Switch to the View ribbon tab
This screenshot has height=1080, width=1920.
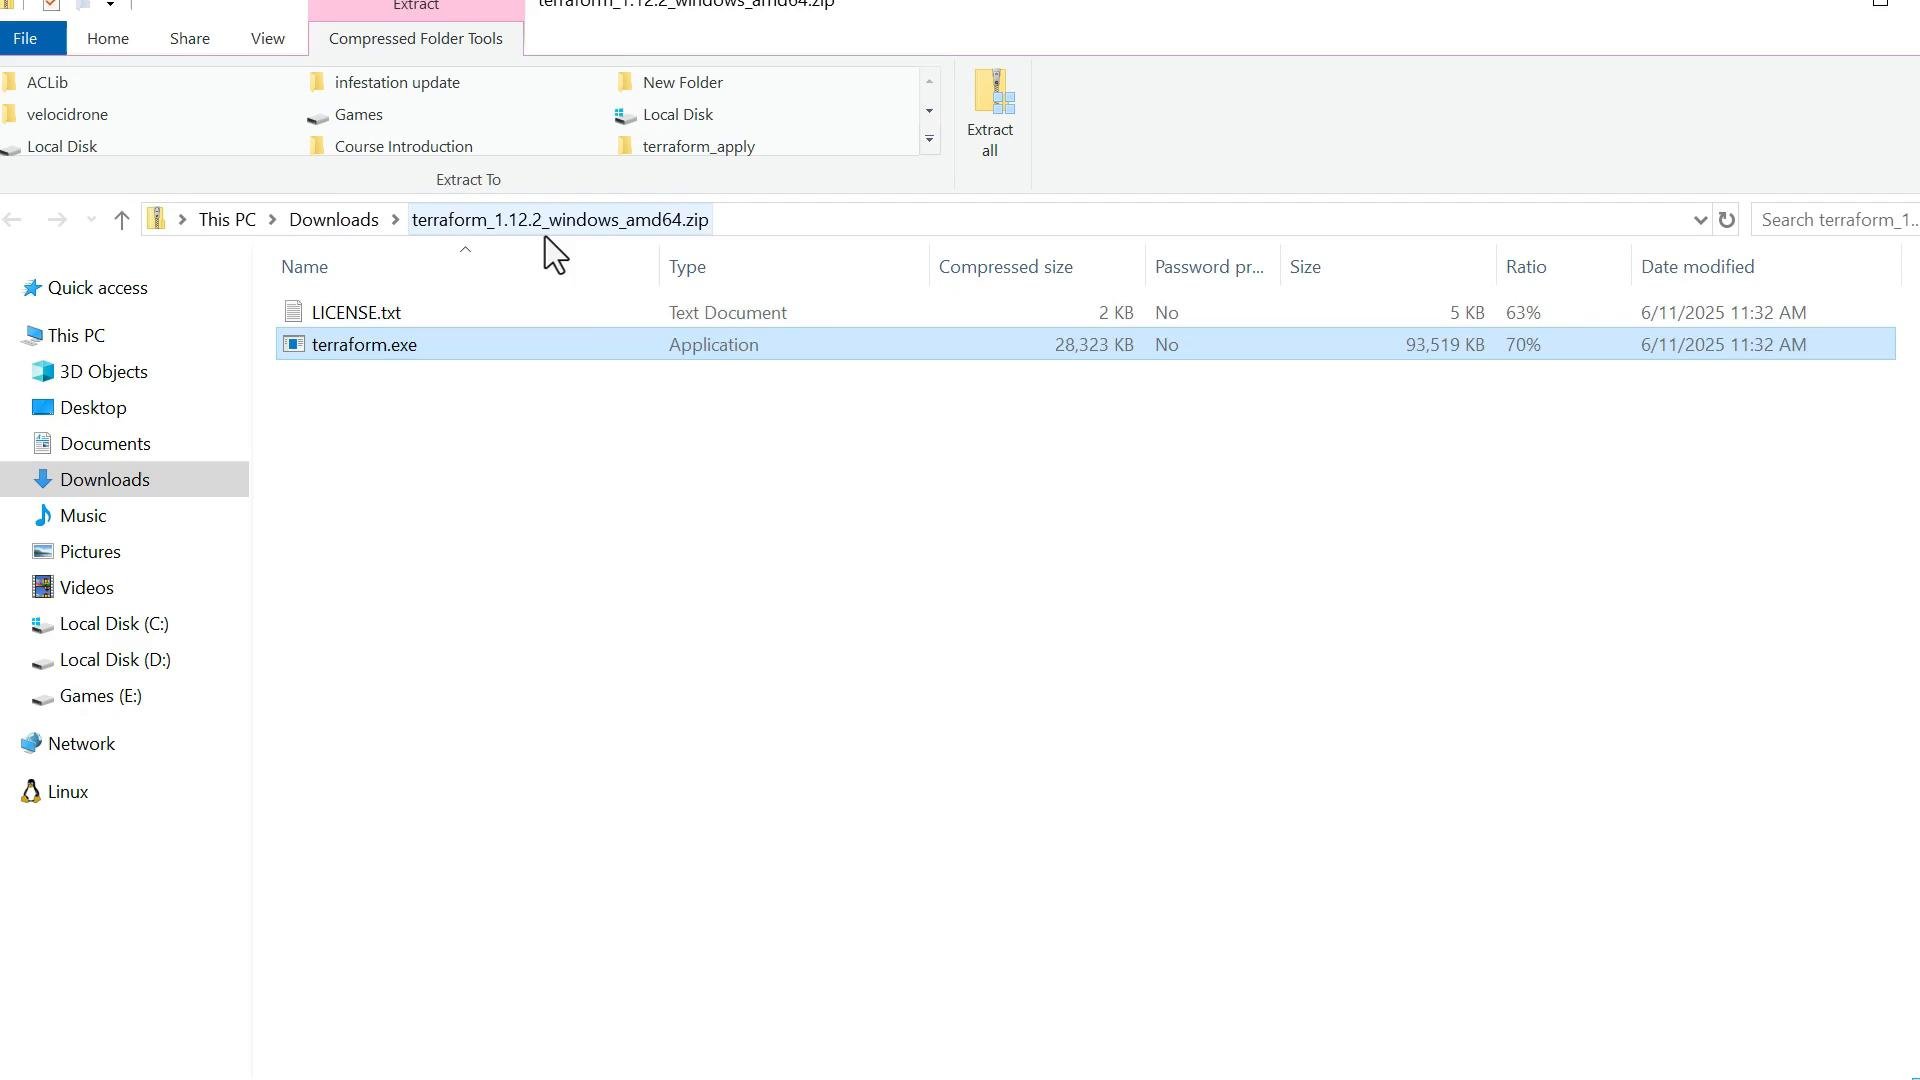pyautogui.click(x=267, y=38)
